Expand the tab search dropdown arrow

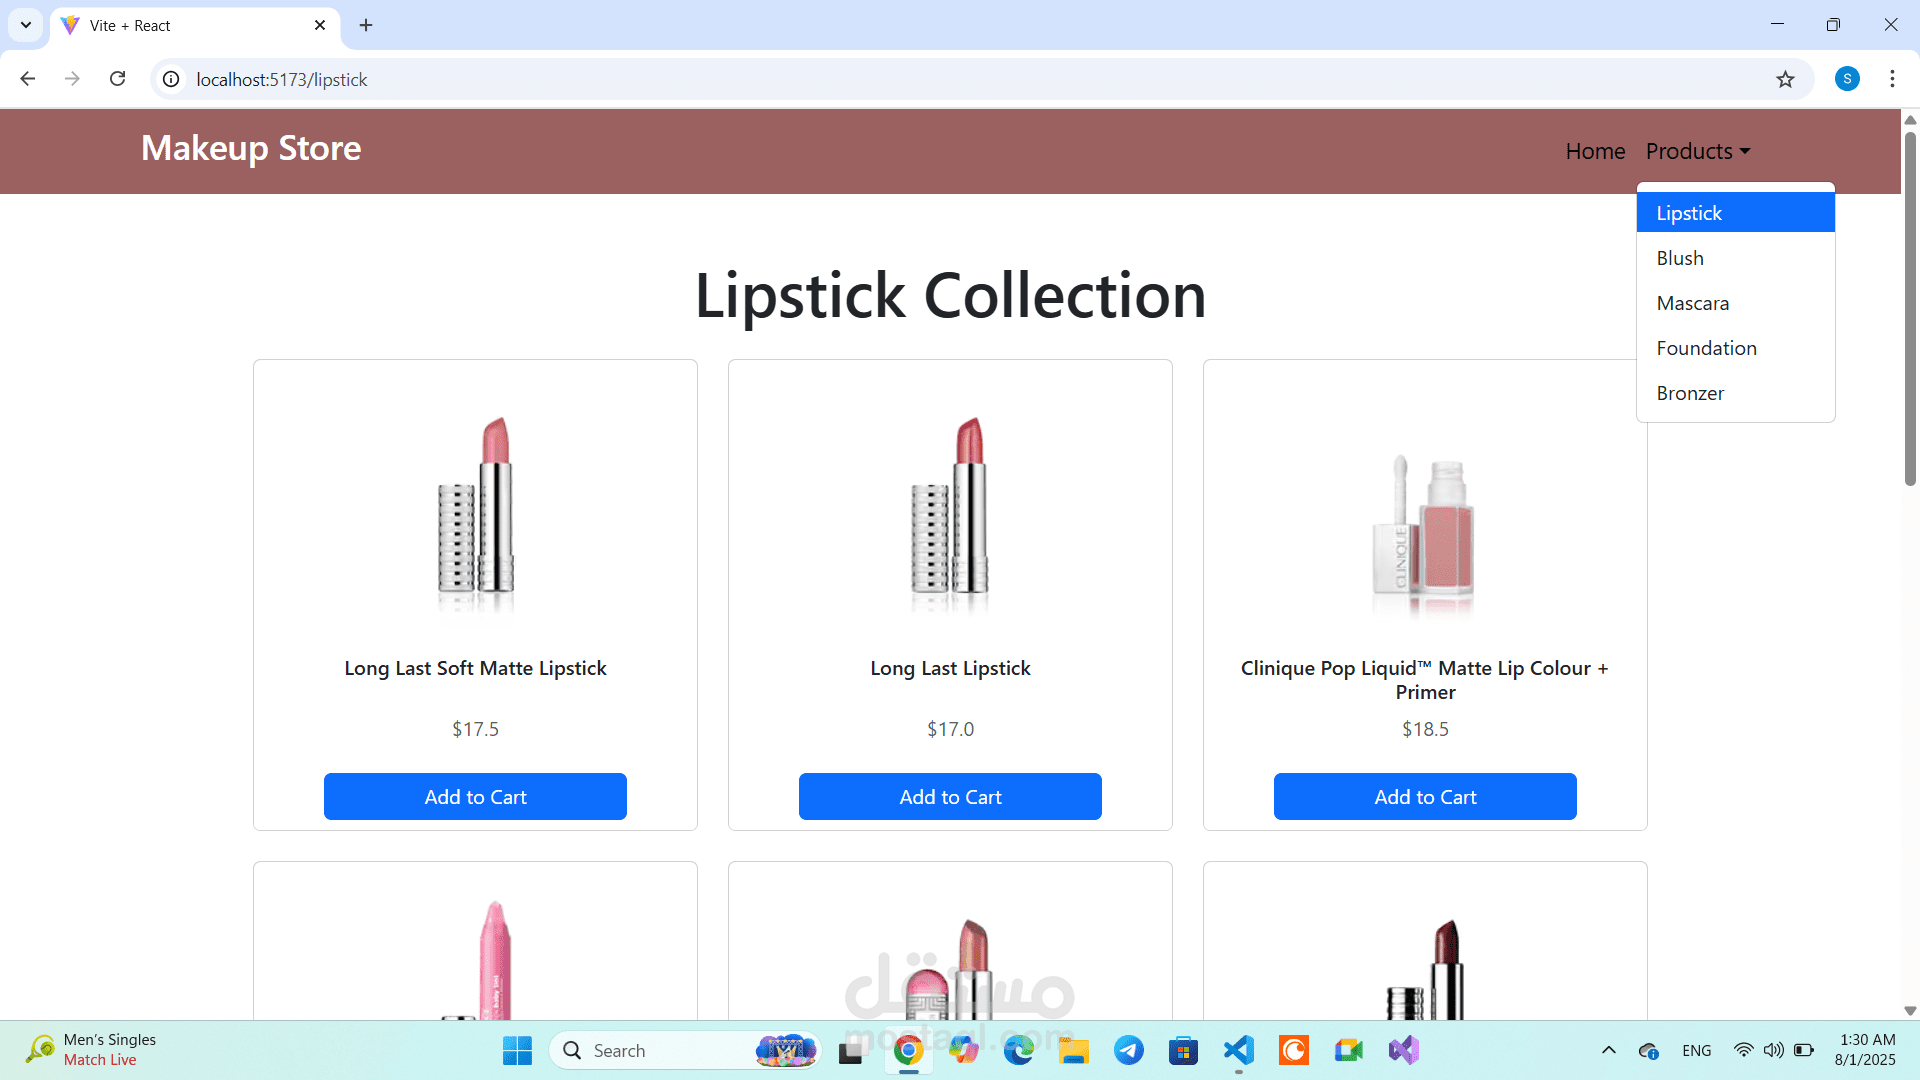pyautogui.click(x=26, y=25)
